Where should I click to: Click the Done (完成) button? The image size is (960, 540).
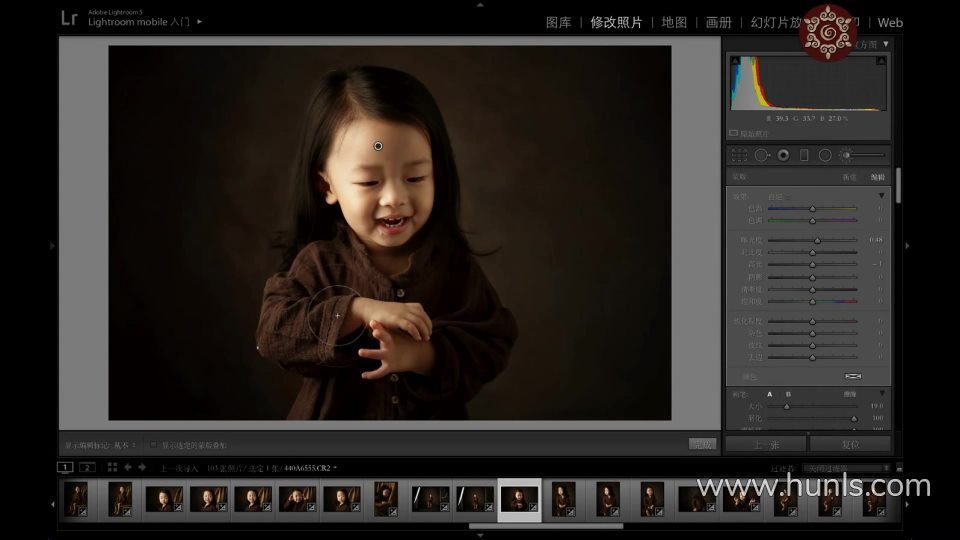702,444
